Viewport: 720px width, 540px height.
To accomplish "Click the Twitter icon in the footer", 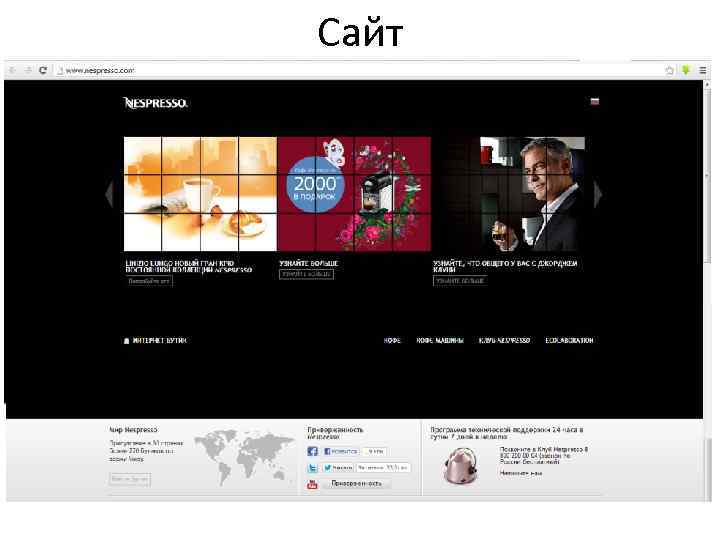I will coord(312,468).
